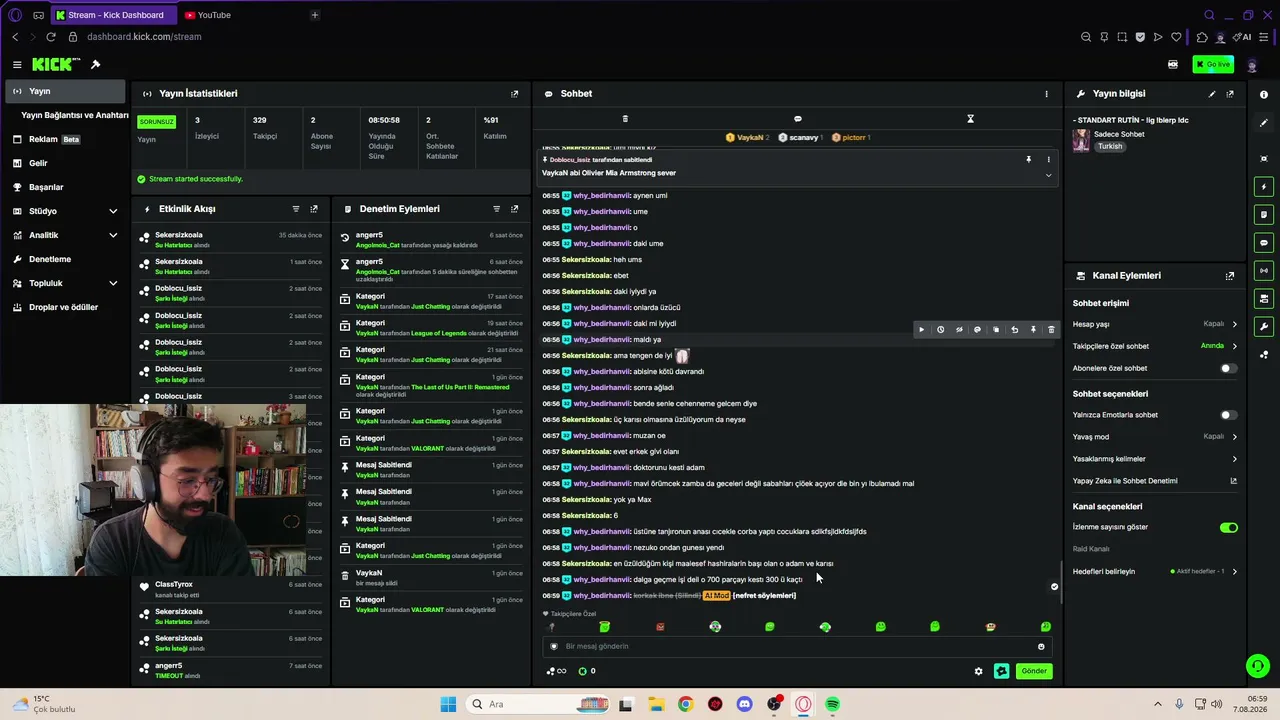Pop out the Yayın bilgisi panel
1280x720 pixels.
[1230, 94]
